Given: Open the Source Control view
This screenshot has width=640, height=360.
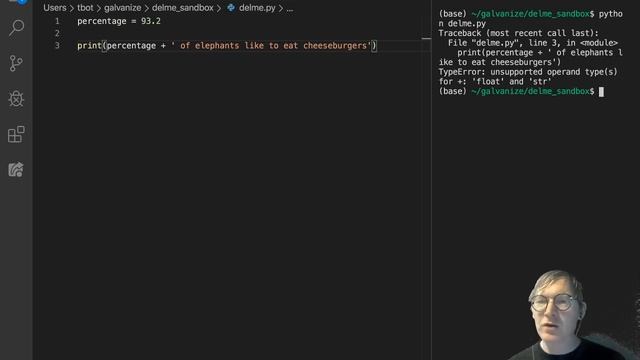Looking at the screenshot, I should 16,63.
